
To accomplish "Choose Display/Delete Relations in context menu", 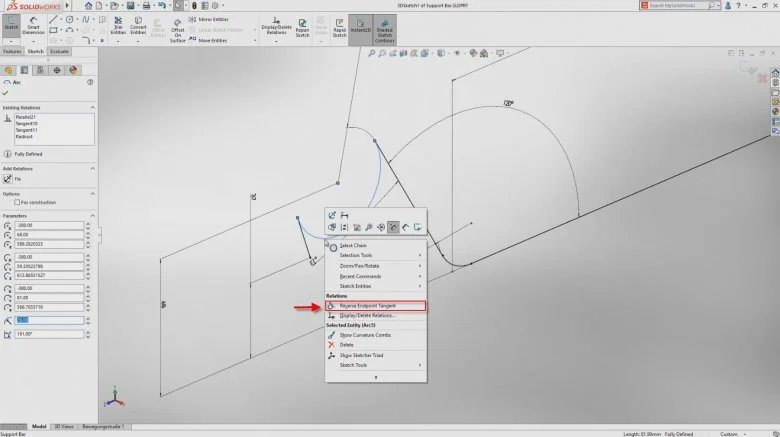I will click(x=376, y=316).
